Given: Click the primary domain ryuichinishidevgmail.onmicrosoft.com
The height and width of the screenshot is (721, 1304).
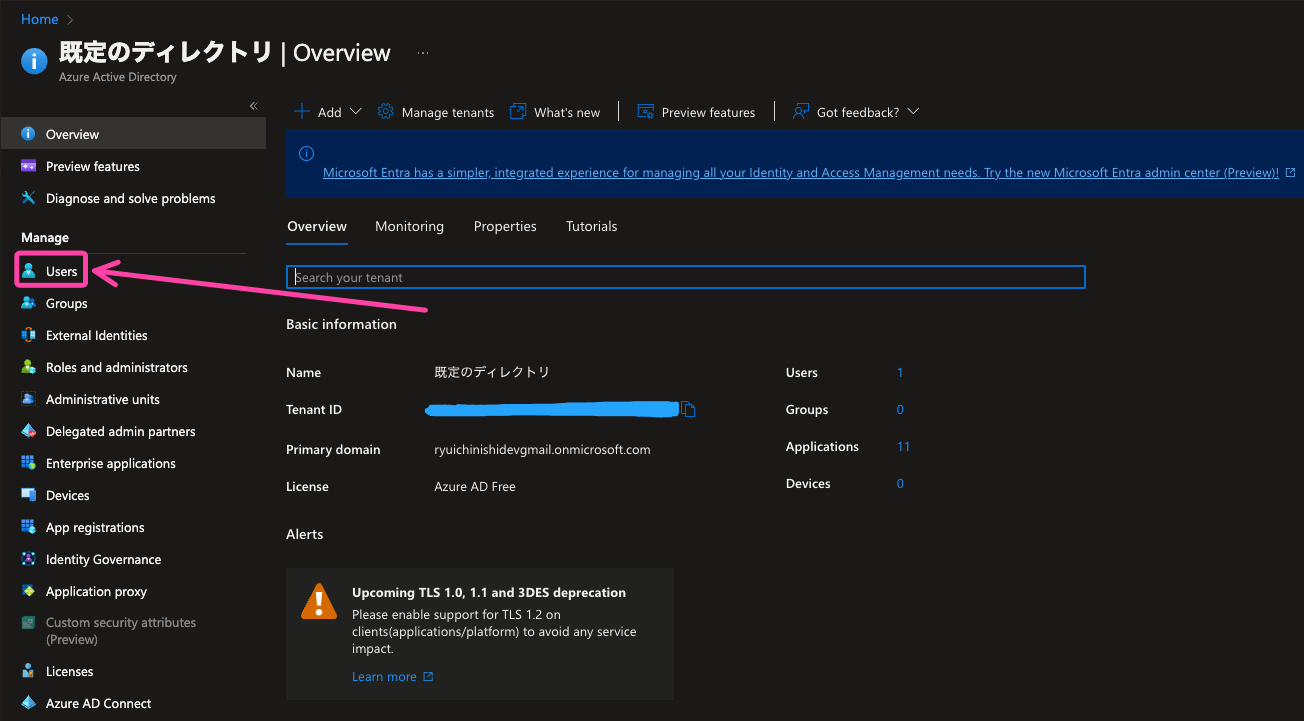Looking at the screenshot, I should (x=542, y=449).
